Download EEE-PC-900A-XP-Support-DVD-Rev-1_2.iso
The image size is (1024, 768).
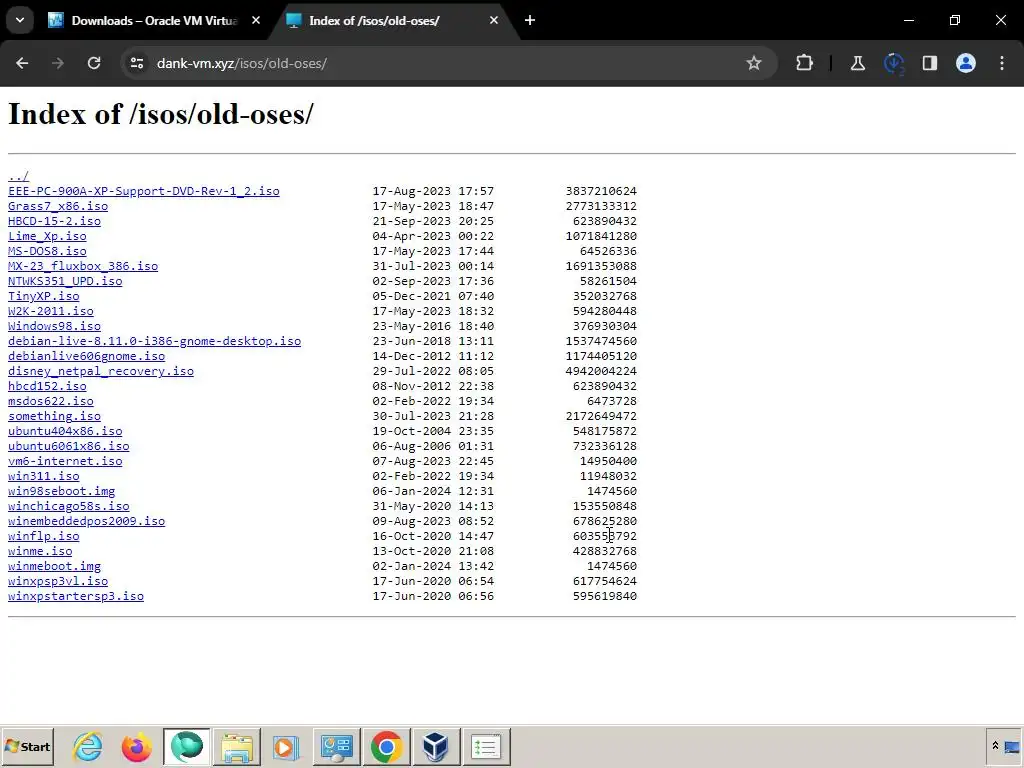point(144,191)
